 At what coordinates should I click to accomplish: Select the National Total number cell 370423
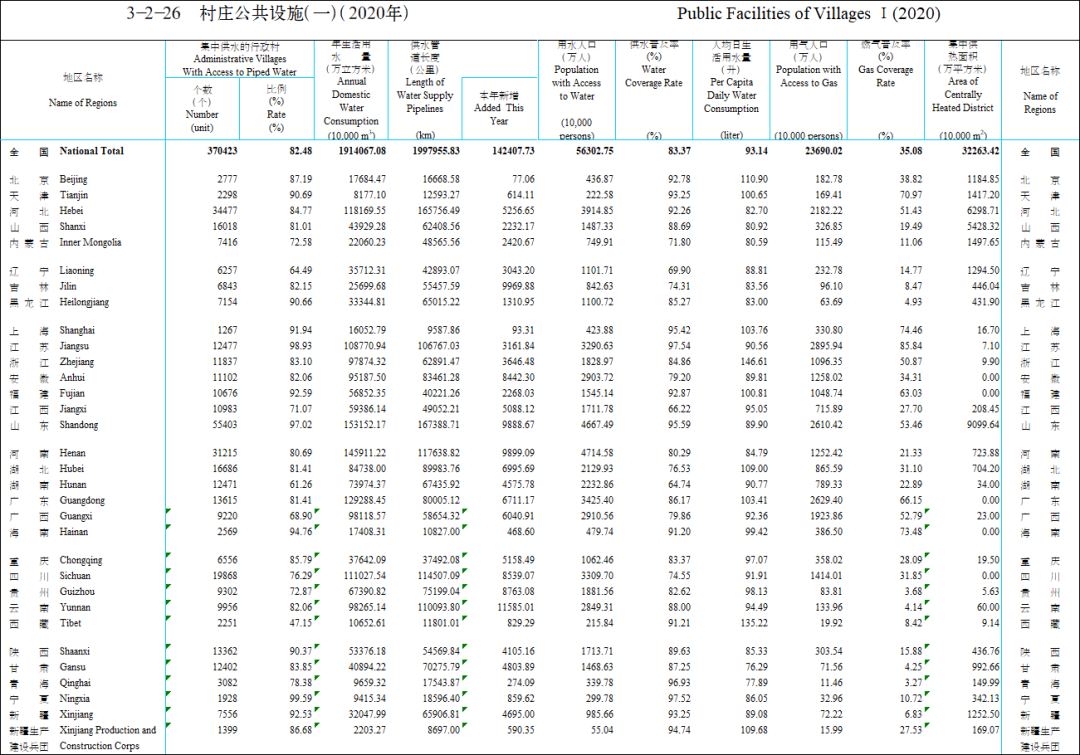point(220,151)
